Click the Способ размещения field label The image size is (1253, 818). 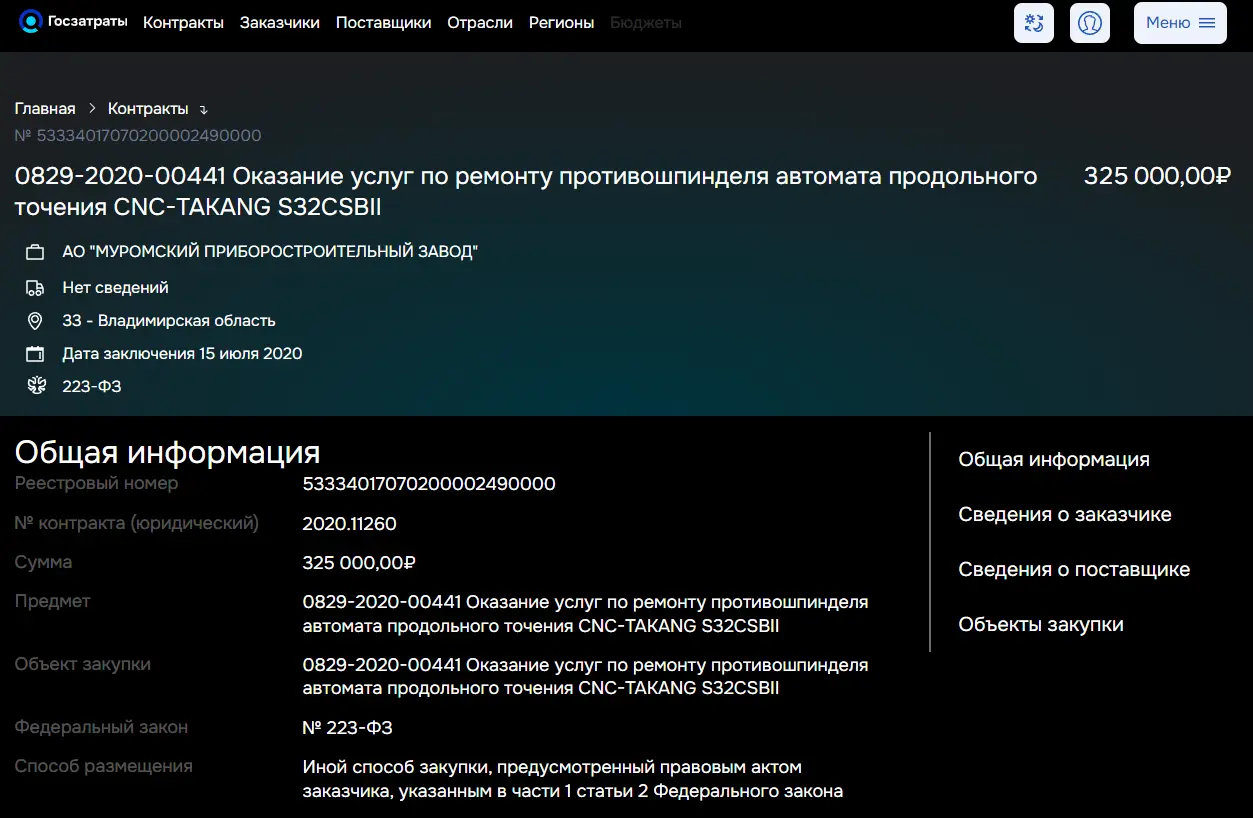point(103,766)
